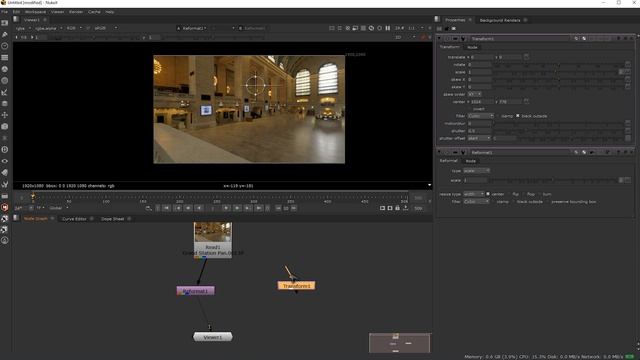Image resolution: width=640 pixels, height=360 pixels.
Task: Click the Node Graph pane content-menu icon
Action: click(16, 218)
